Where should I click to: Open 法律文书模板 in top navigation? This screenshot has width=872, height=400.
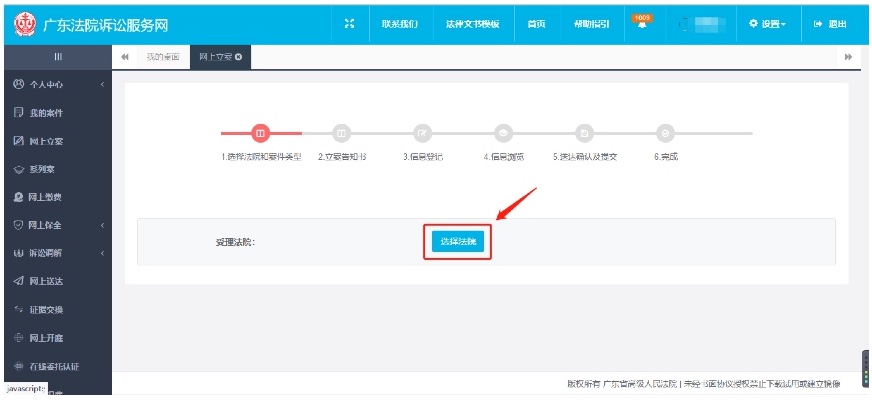pos(473,24)
